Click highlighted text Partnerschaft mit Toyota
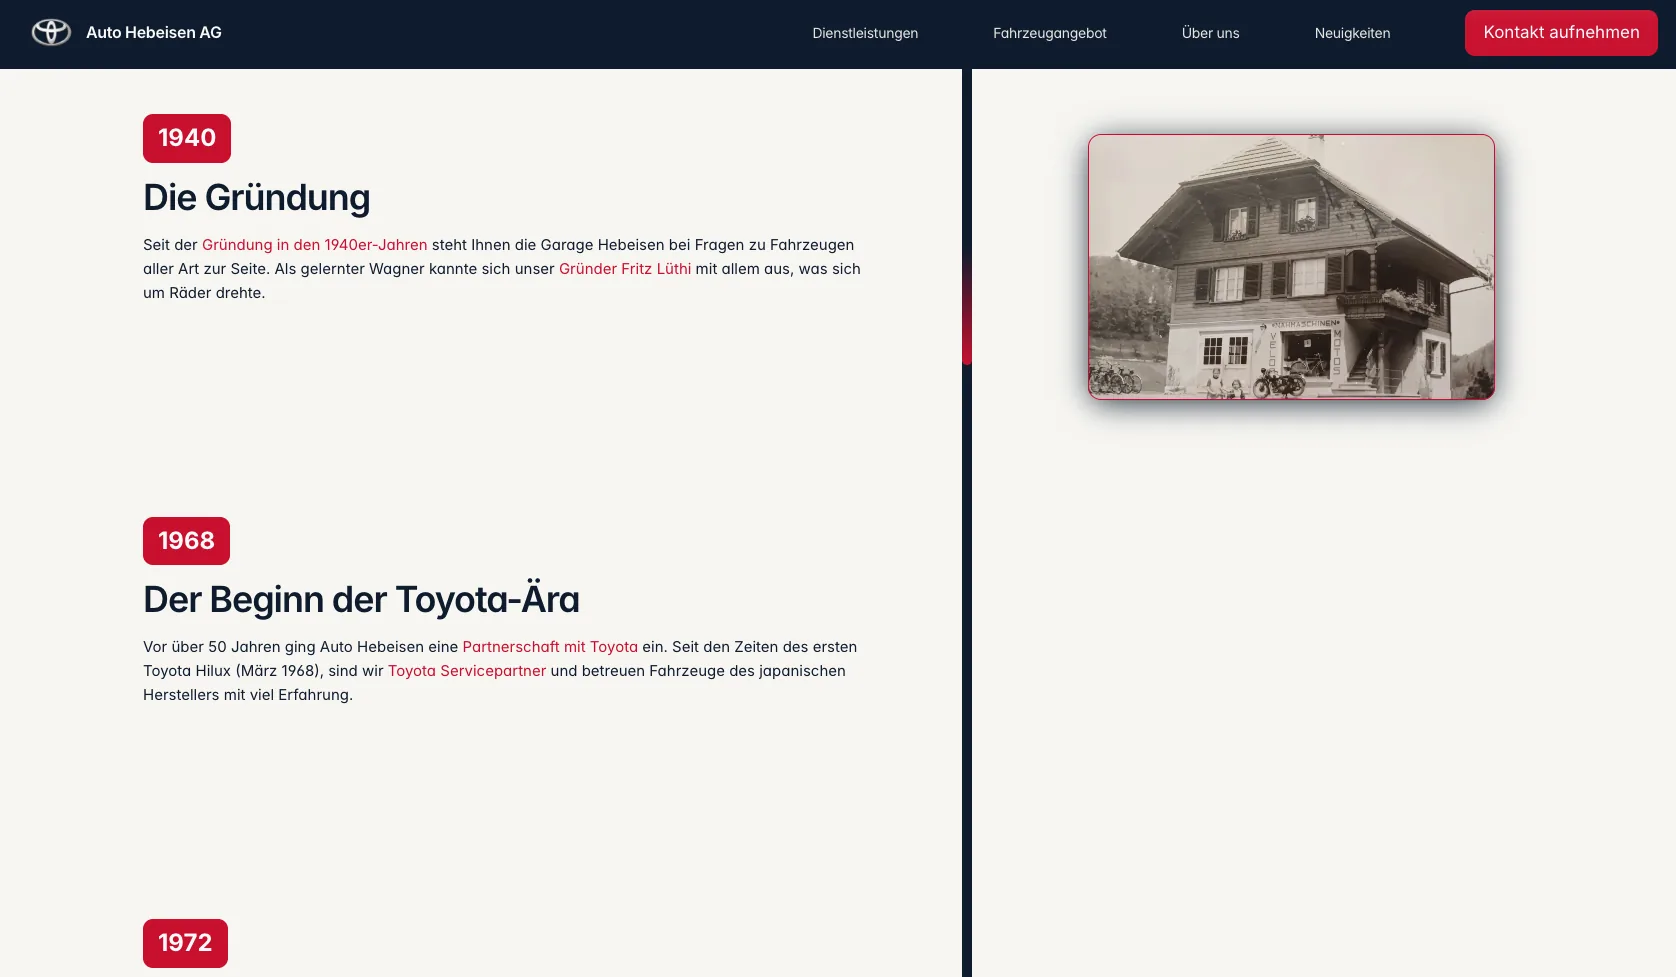 (550, 647)
